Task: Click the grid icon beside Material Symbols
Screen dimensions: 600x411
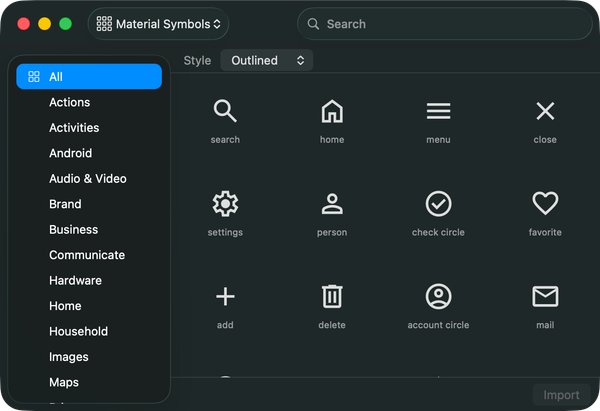Action: point(104,24)
